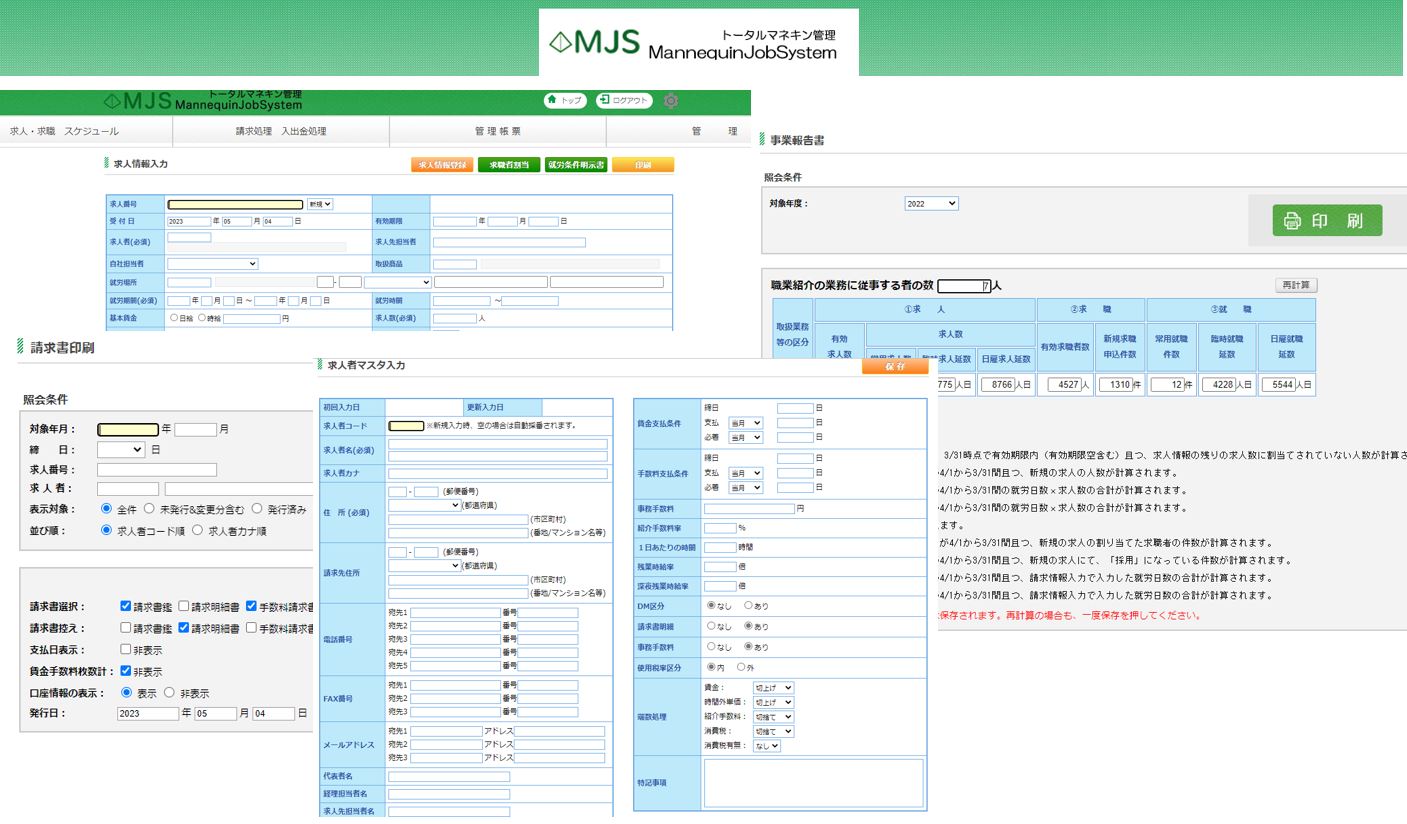The width and height of the screenshot is (1407, 824).
Task: Click the 職業紹介 従事する者の数 input
Action: pos(965,285)
